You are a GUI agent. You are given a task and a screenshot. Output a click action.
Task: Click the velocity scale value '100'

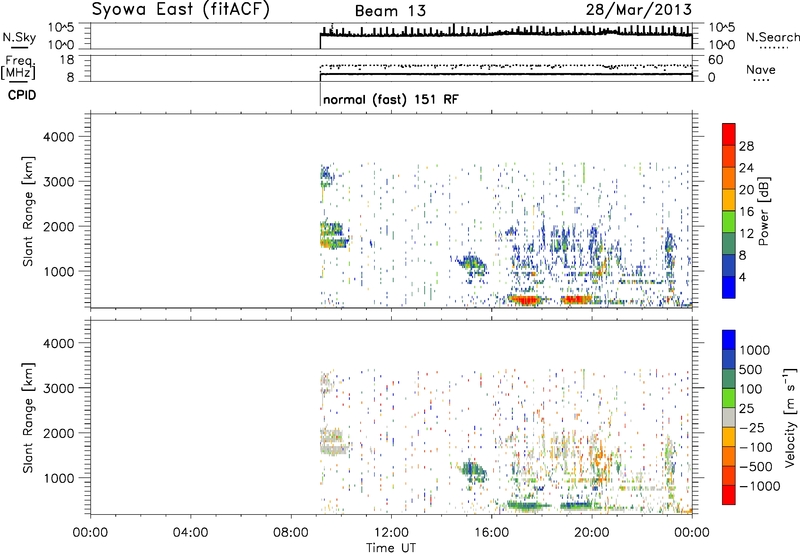click(x=751, y=389)
